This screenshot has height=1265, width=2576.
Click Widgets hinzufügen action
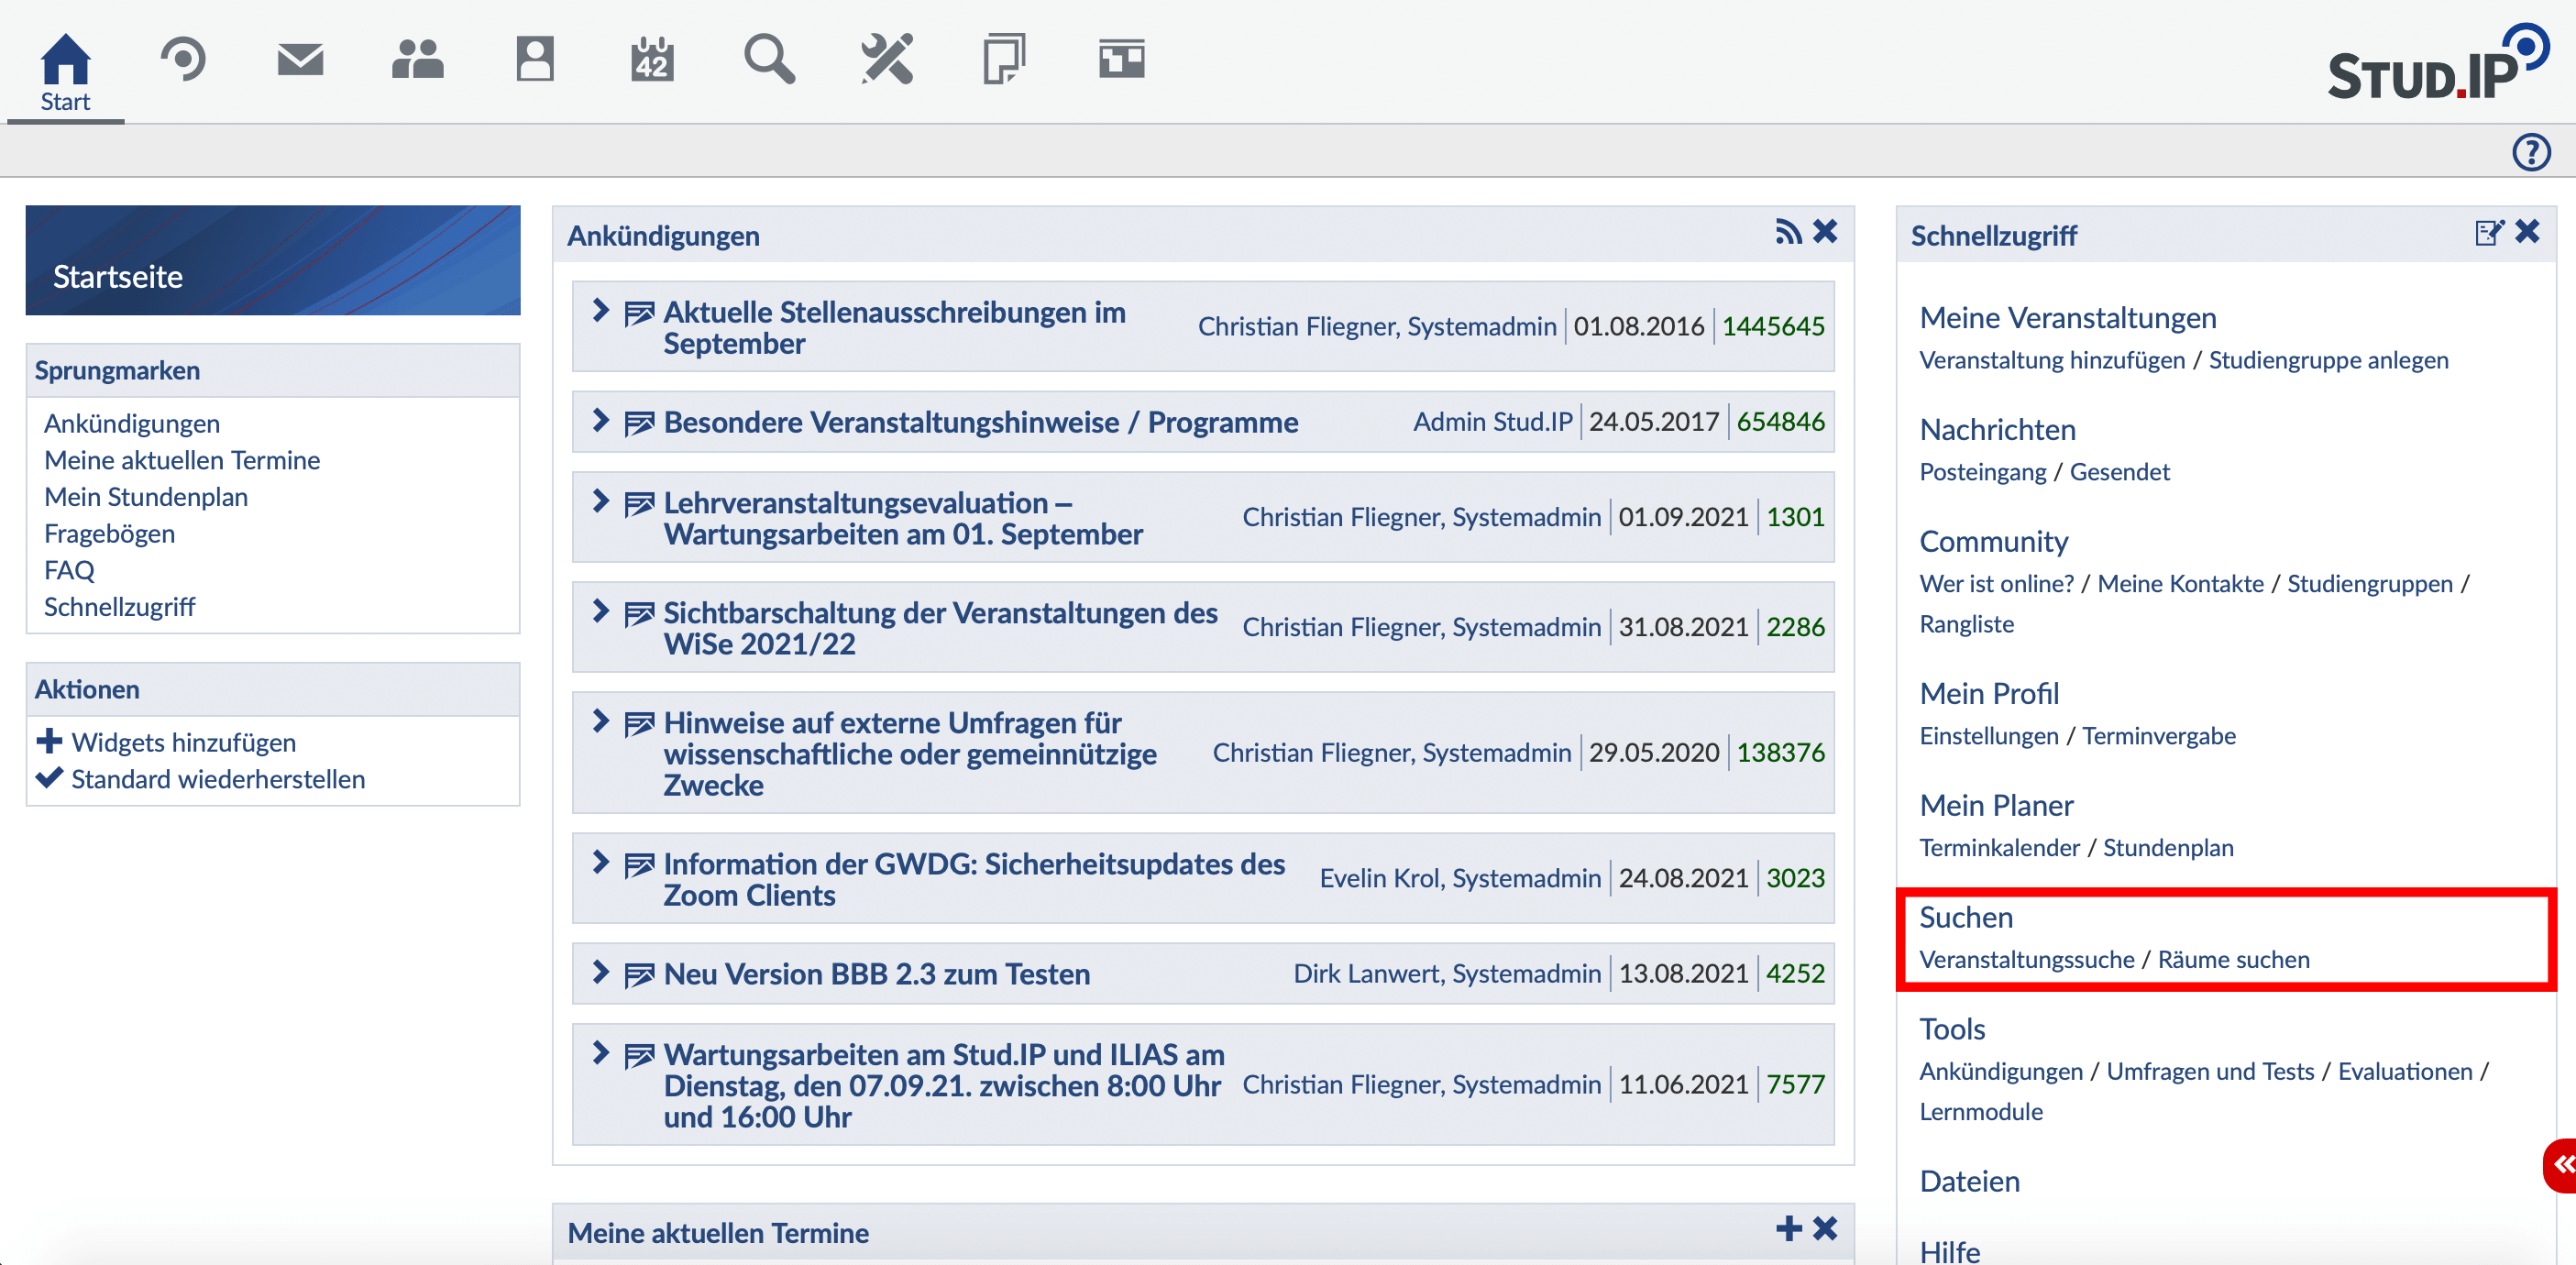pyautogui.click(x=183, y=742)
